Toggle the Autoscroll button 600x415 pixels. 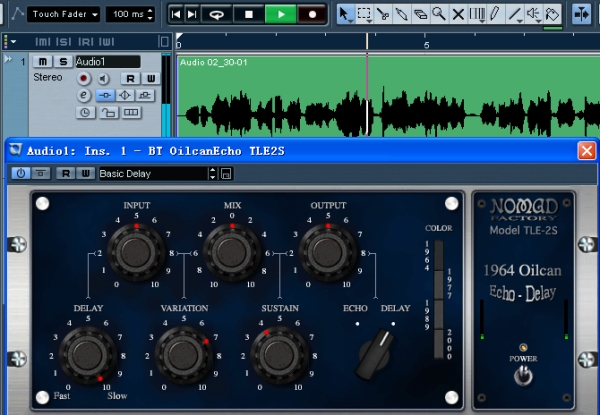pos(581,14)
